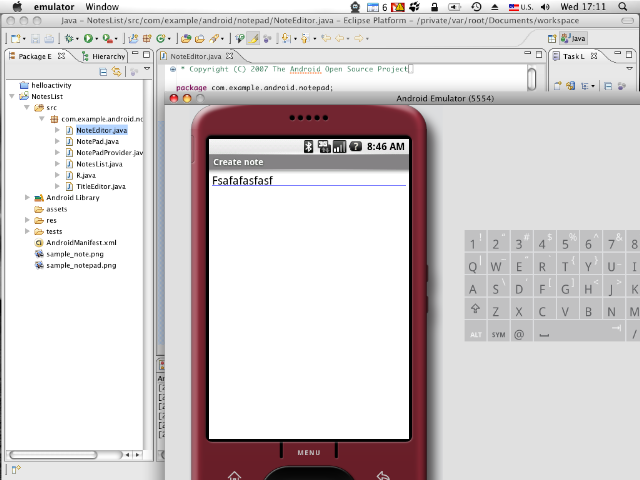Click the Previous Annotation toolbar icon
640x480 pixels.
305,38
